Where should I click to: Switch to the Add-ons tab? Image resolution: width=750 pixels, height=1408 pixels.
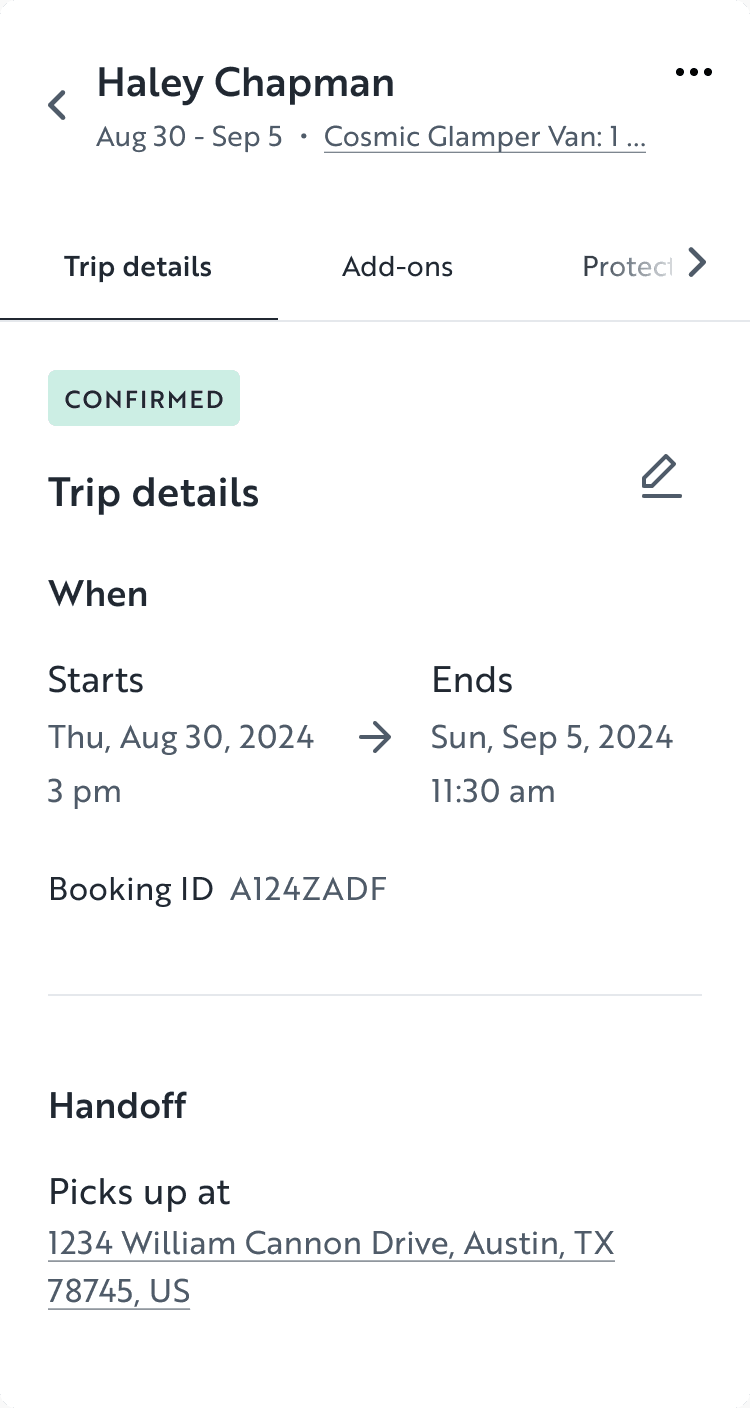click(x=397, y=266)
